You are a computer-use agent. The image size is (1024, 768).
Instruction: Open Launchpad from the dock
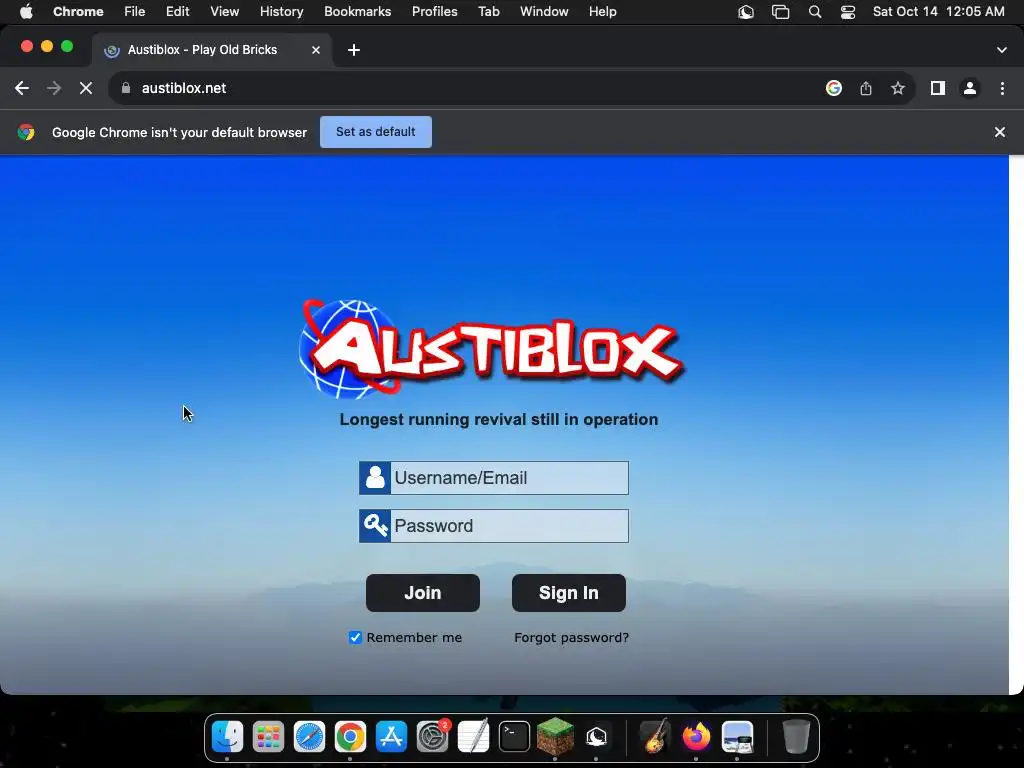pos(268,737)
